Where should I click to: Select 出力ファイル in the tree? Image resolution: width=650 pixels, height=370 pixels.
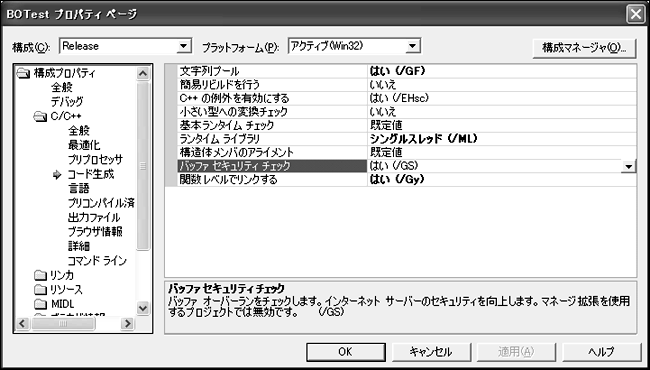[94, 218]
